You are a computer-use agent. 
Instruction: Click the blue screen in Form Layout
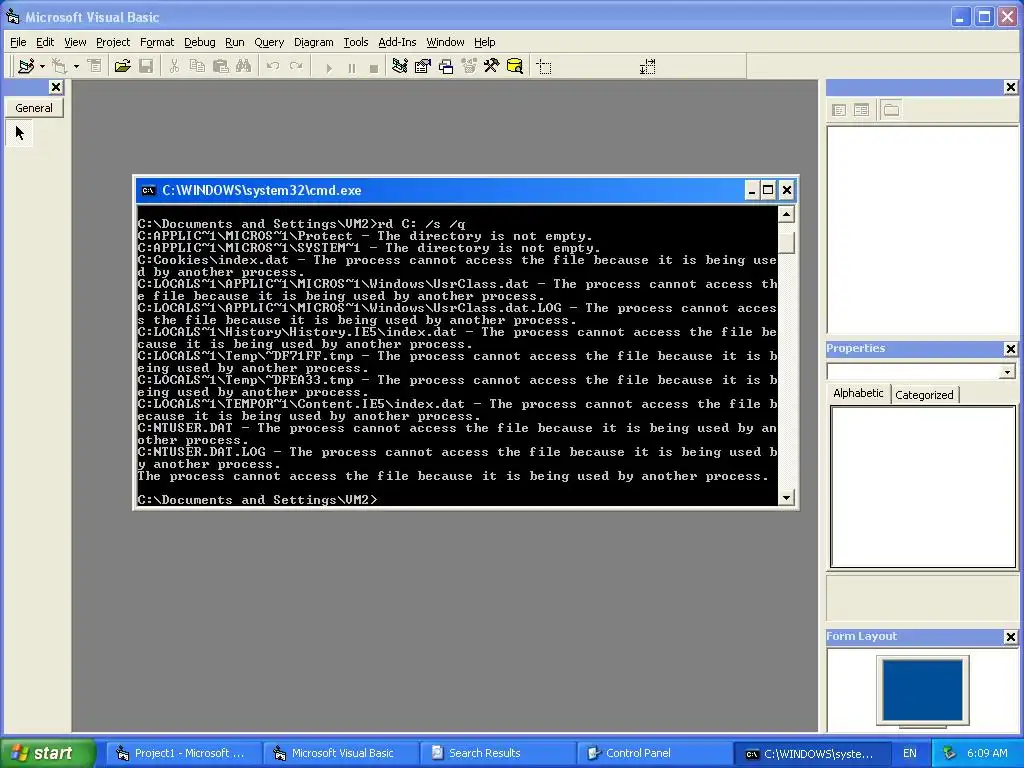tap(922, 690)
